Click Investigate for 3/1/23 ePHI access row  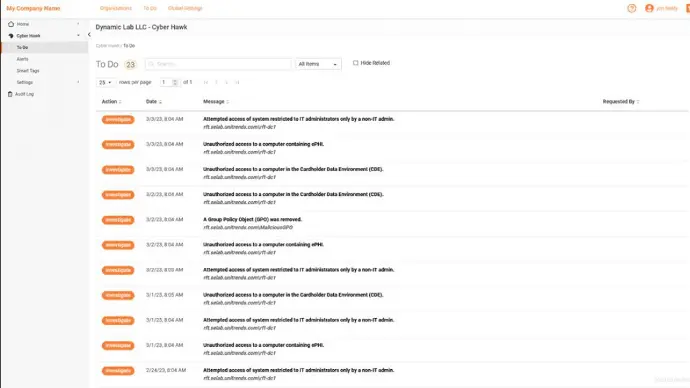(x=118, y=345)
